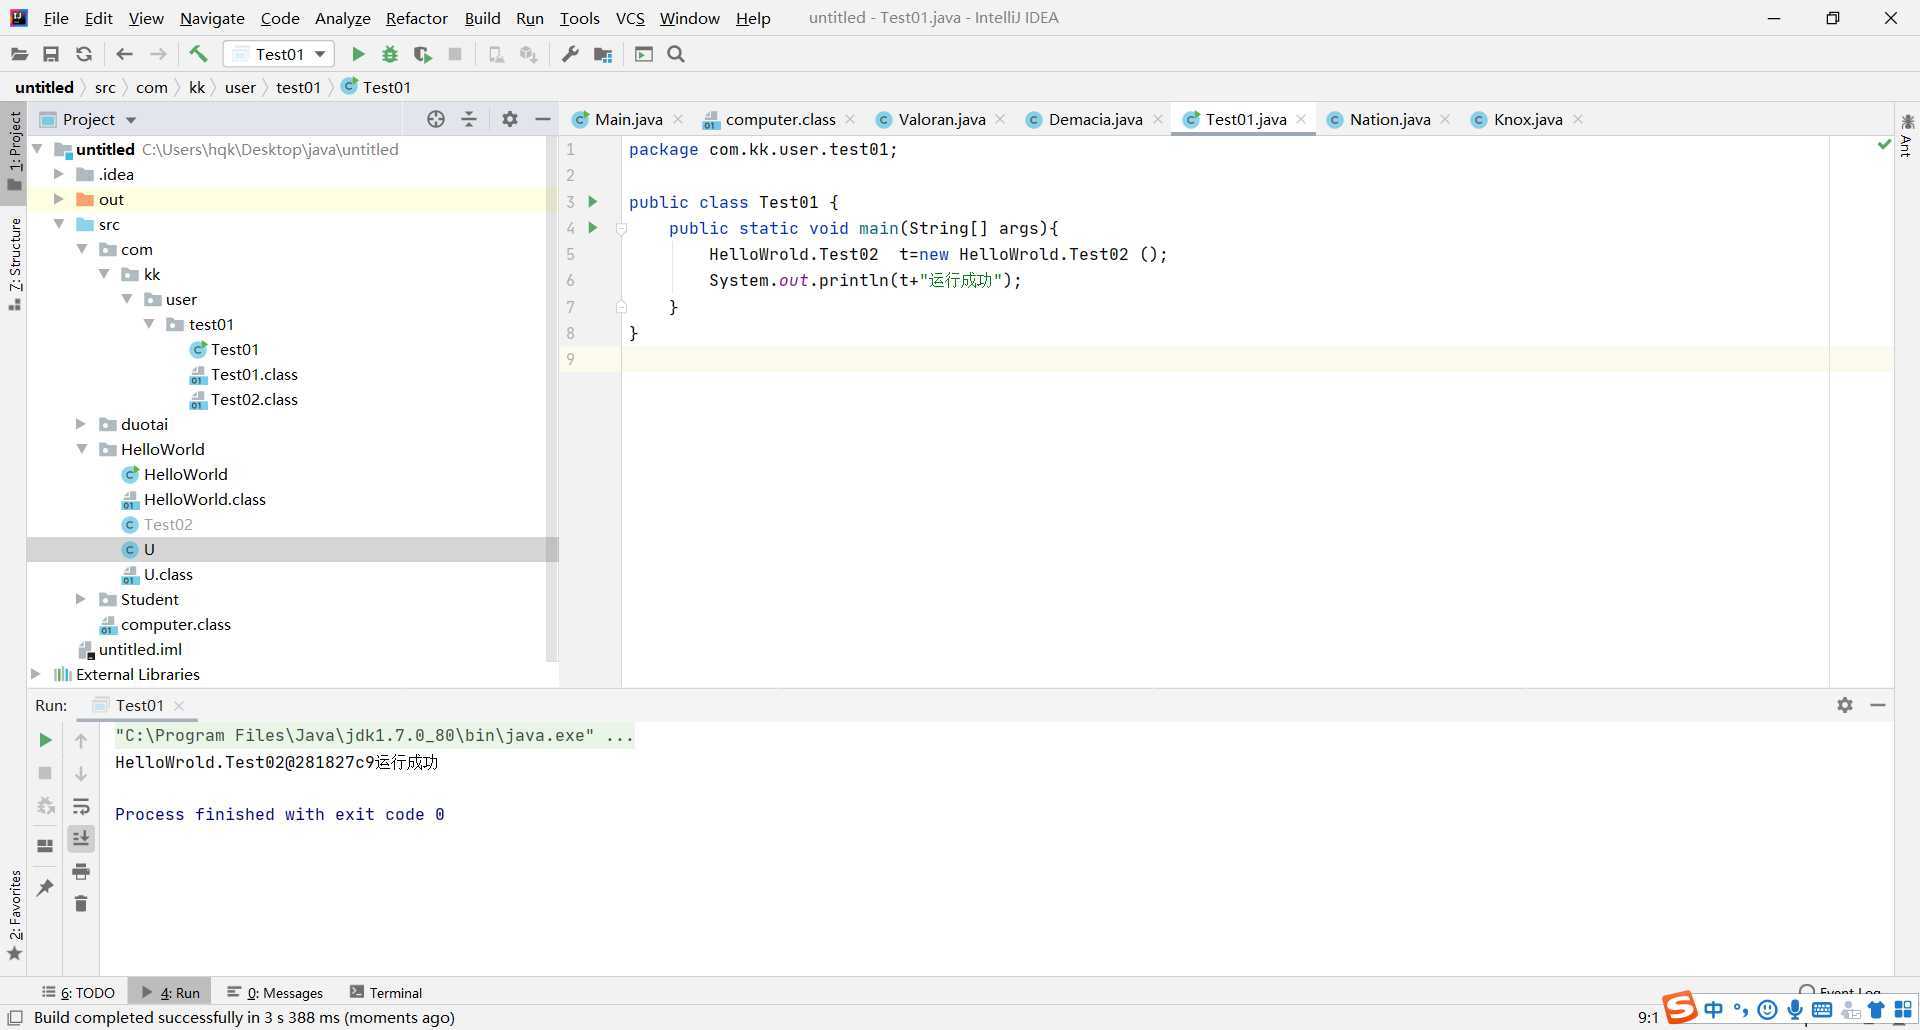Viewport: 1920px width, 1030px height.
Task: Click the fold marker at line 4
Action: pyautogui.click(x=621, y=228)
